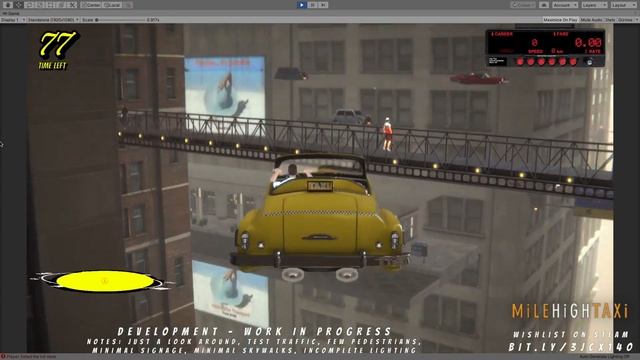Click the cloud services icon
Viewport: 640px width, 360px height.
(544, 5)
